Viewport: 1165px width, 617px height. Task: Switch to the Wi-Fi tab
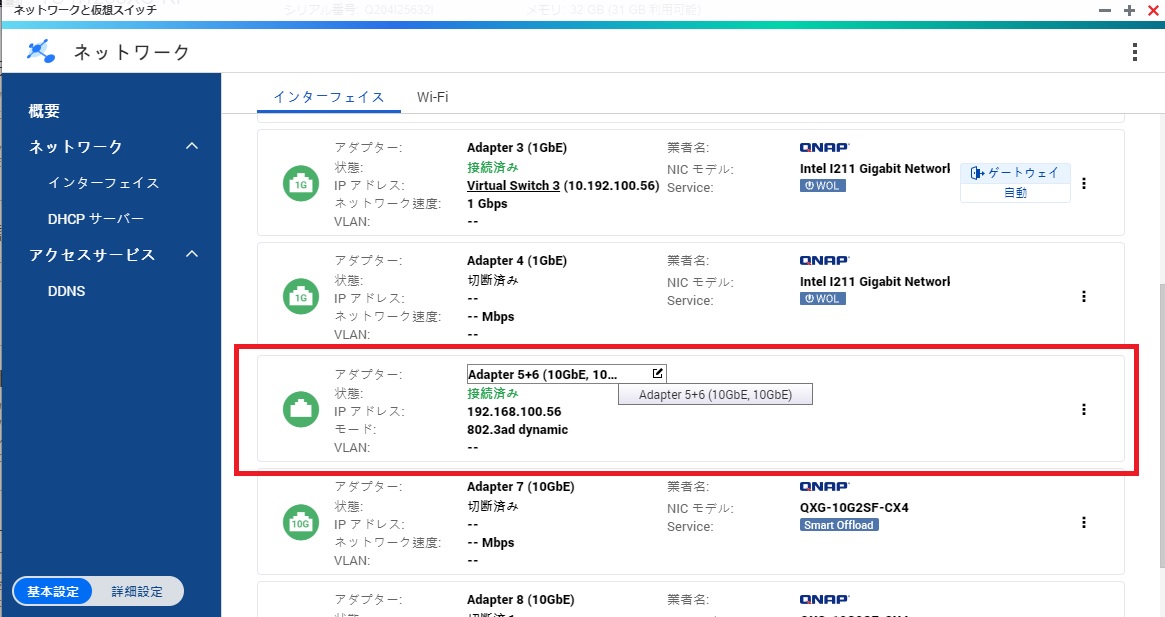(432, 97)
